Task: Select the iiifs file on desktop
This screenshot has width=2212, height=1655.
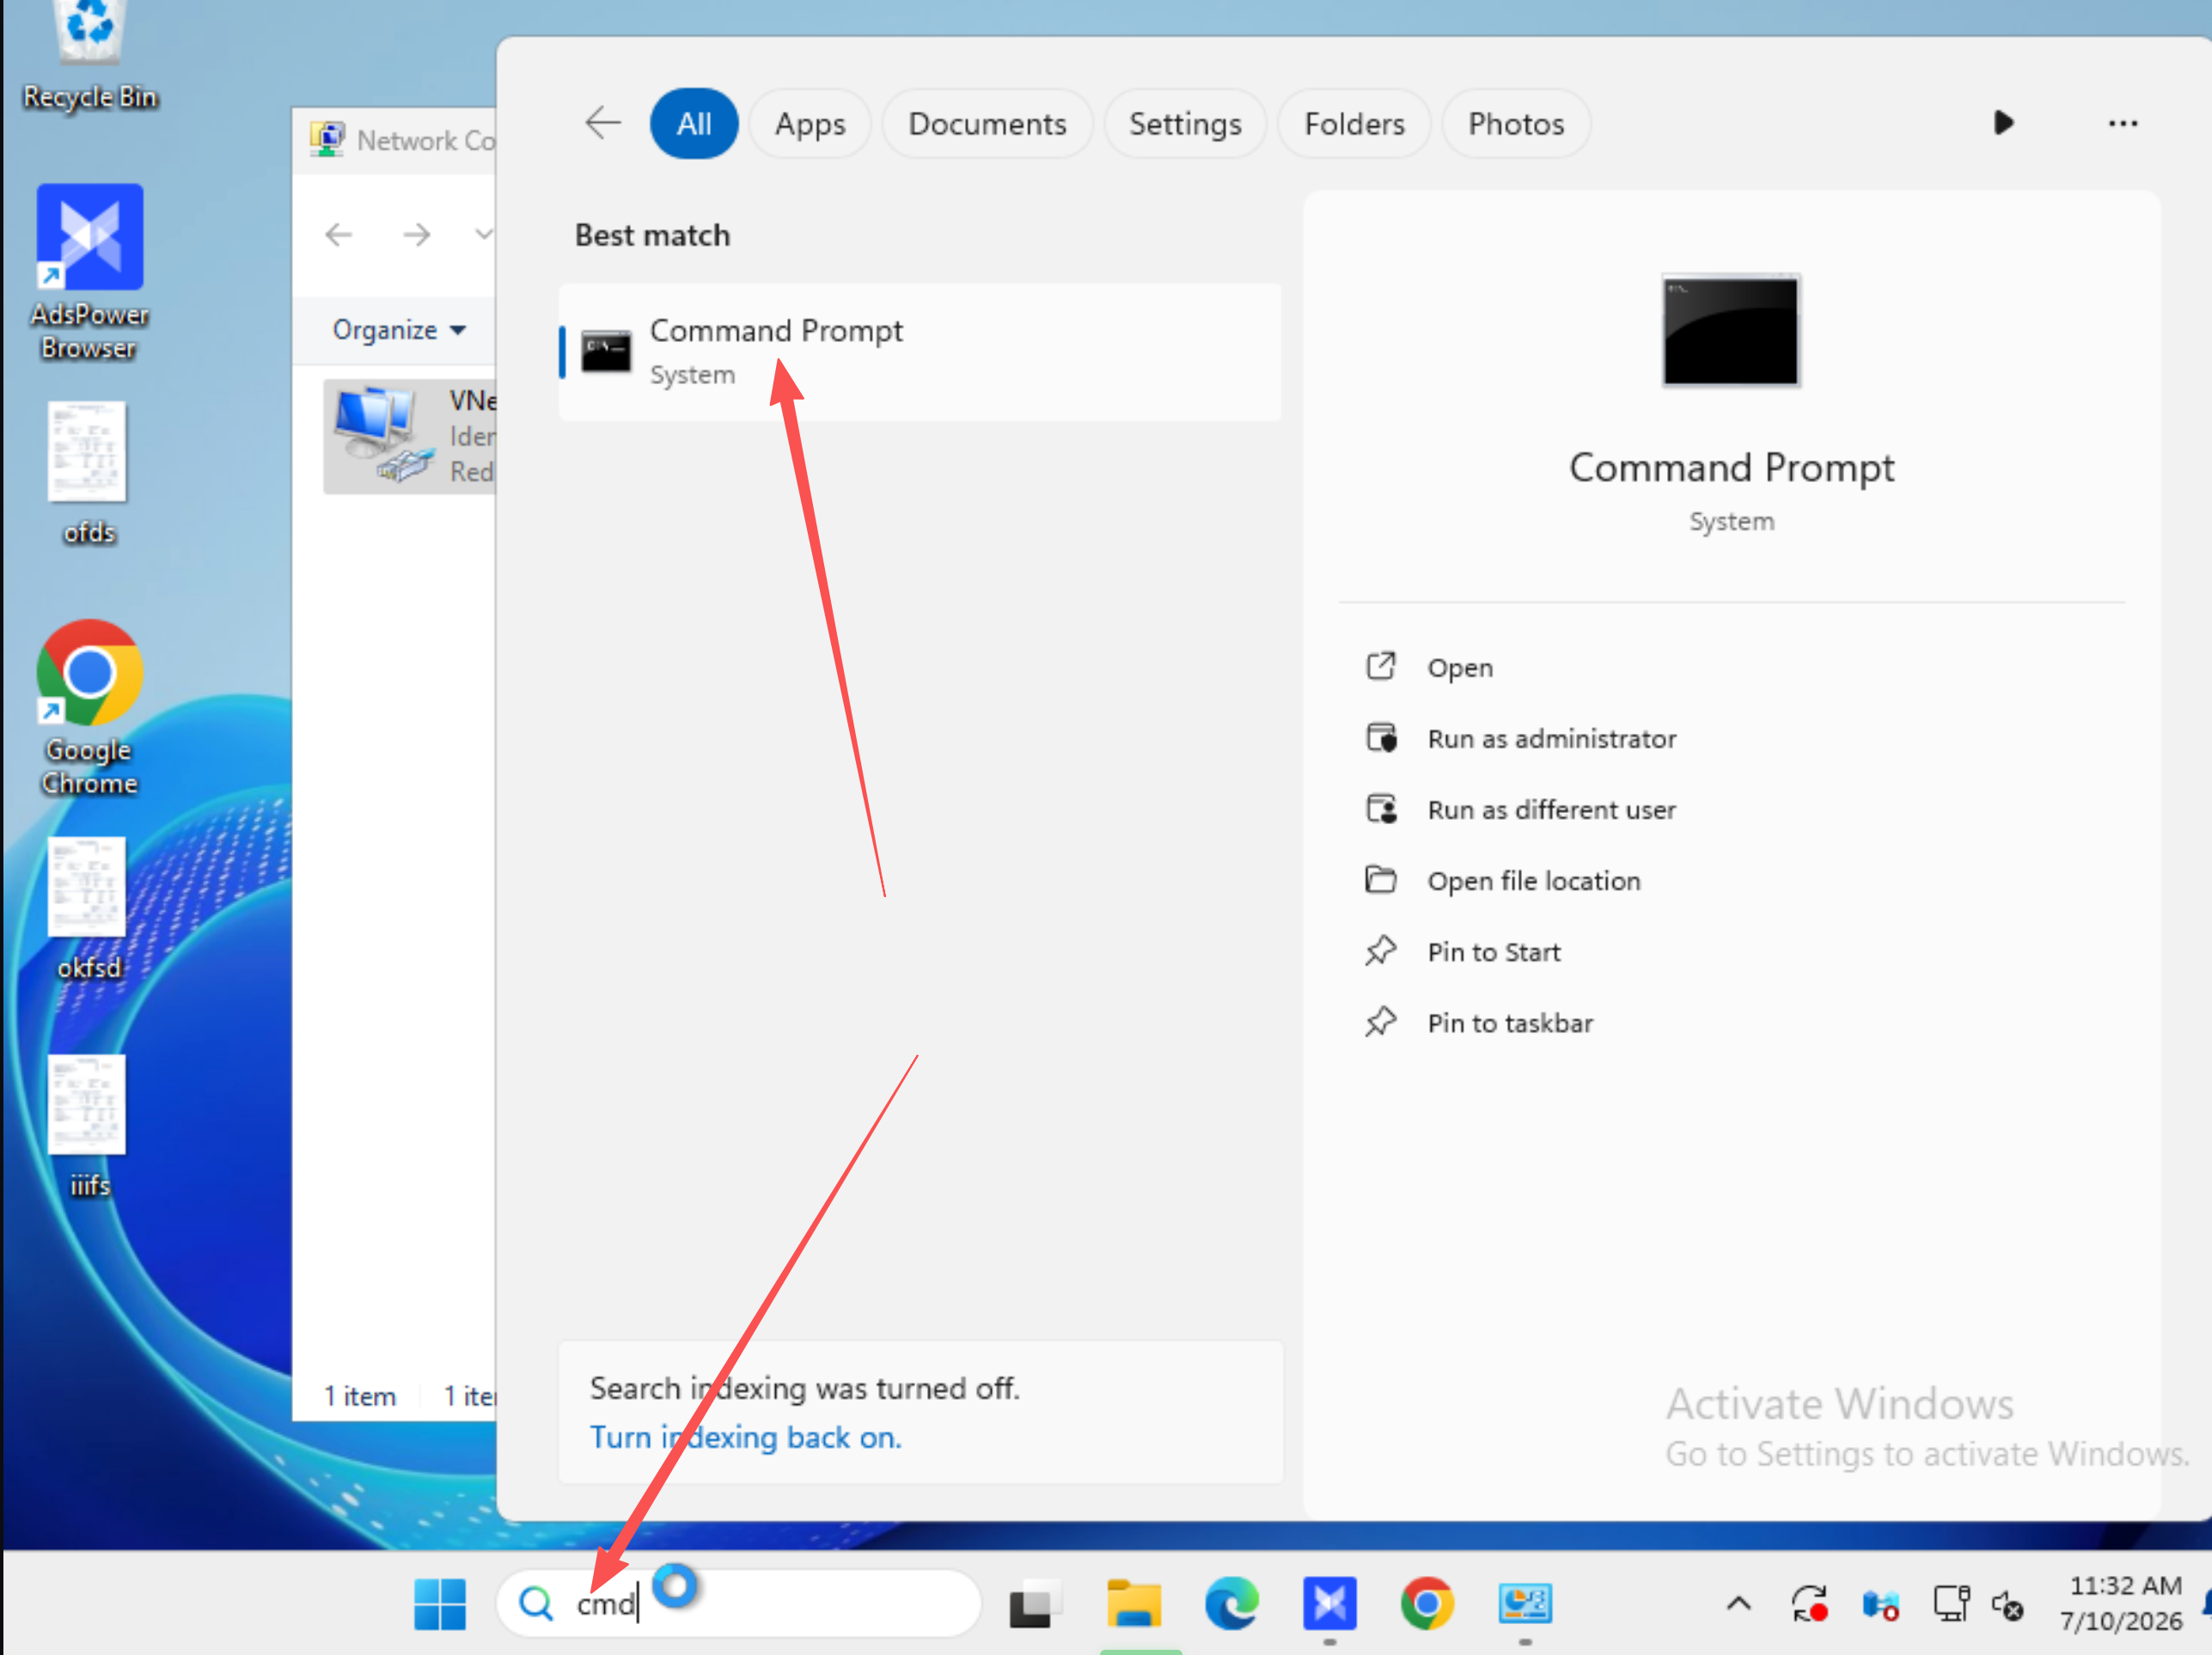Action: 88,1127
